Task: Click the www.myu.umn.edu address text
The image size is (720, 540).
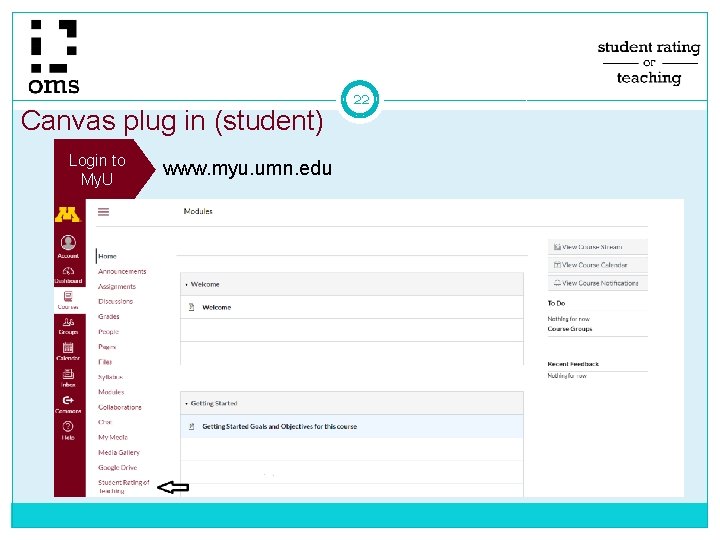Action: click(x=247, y=169)
